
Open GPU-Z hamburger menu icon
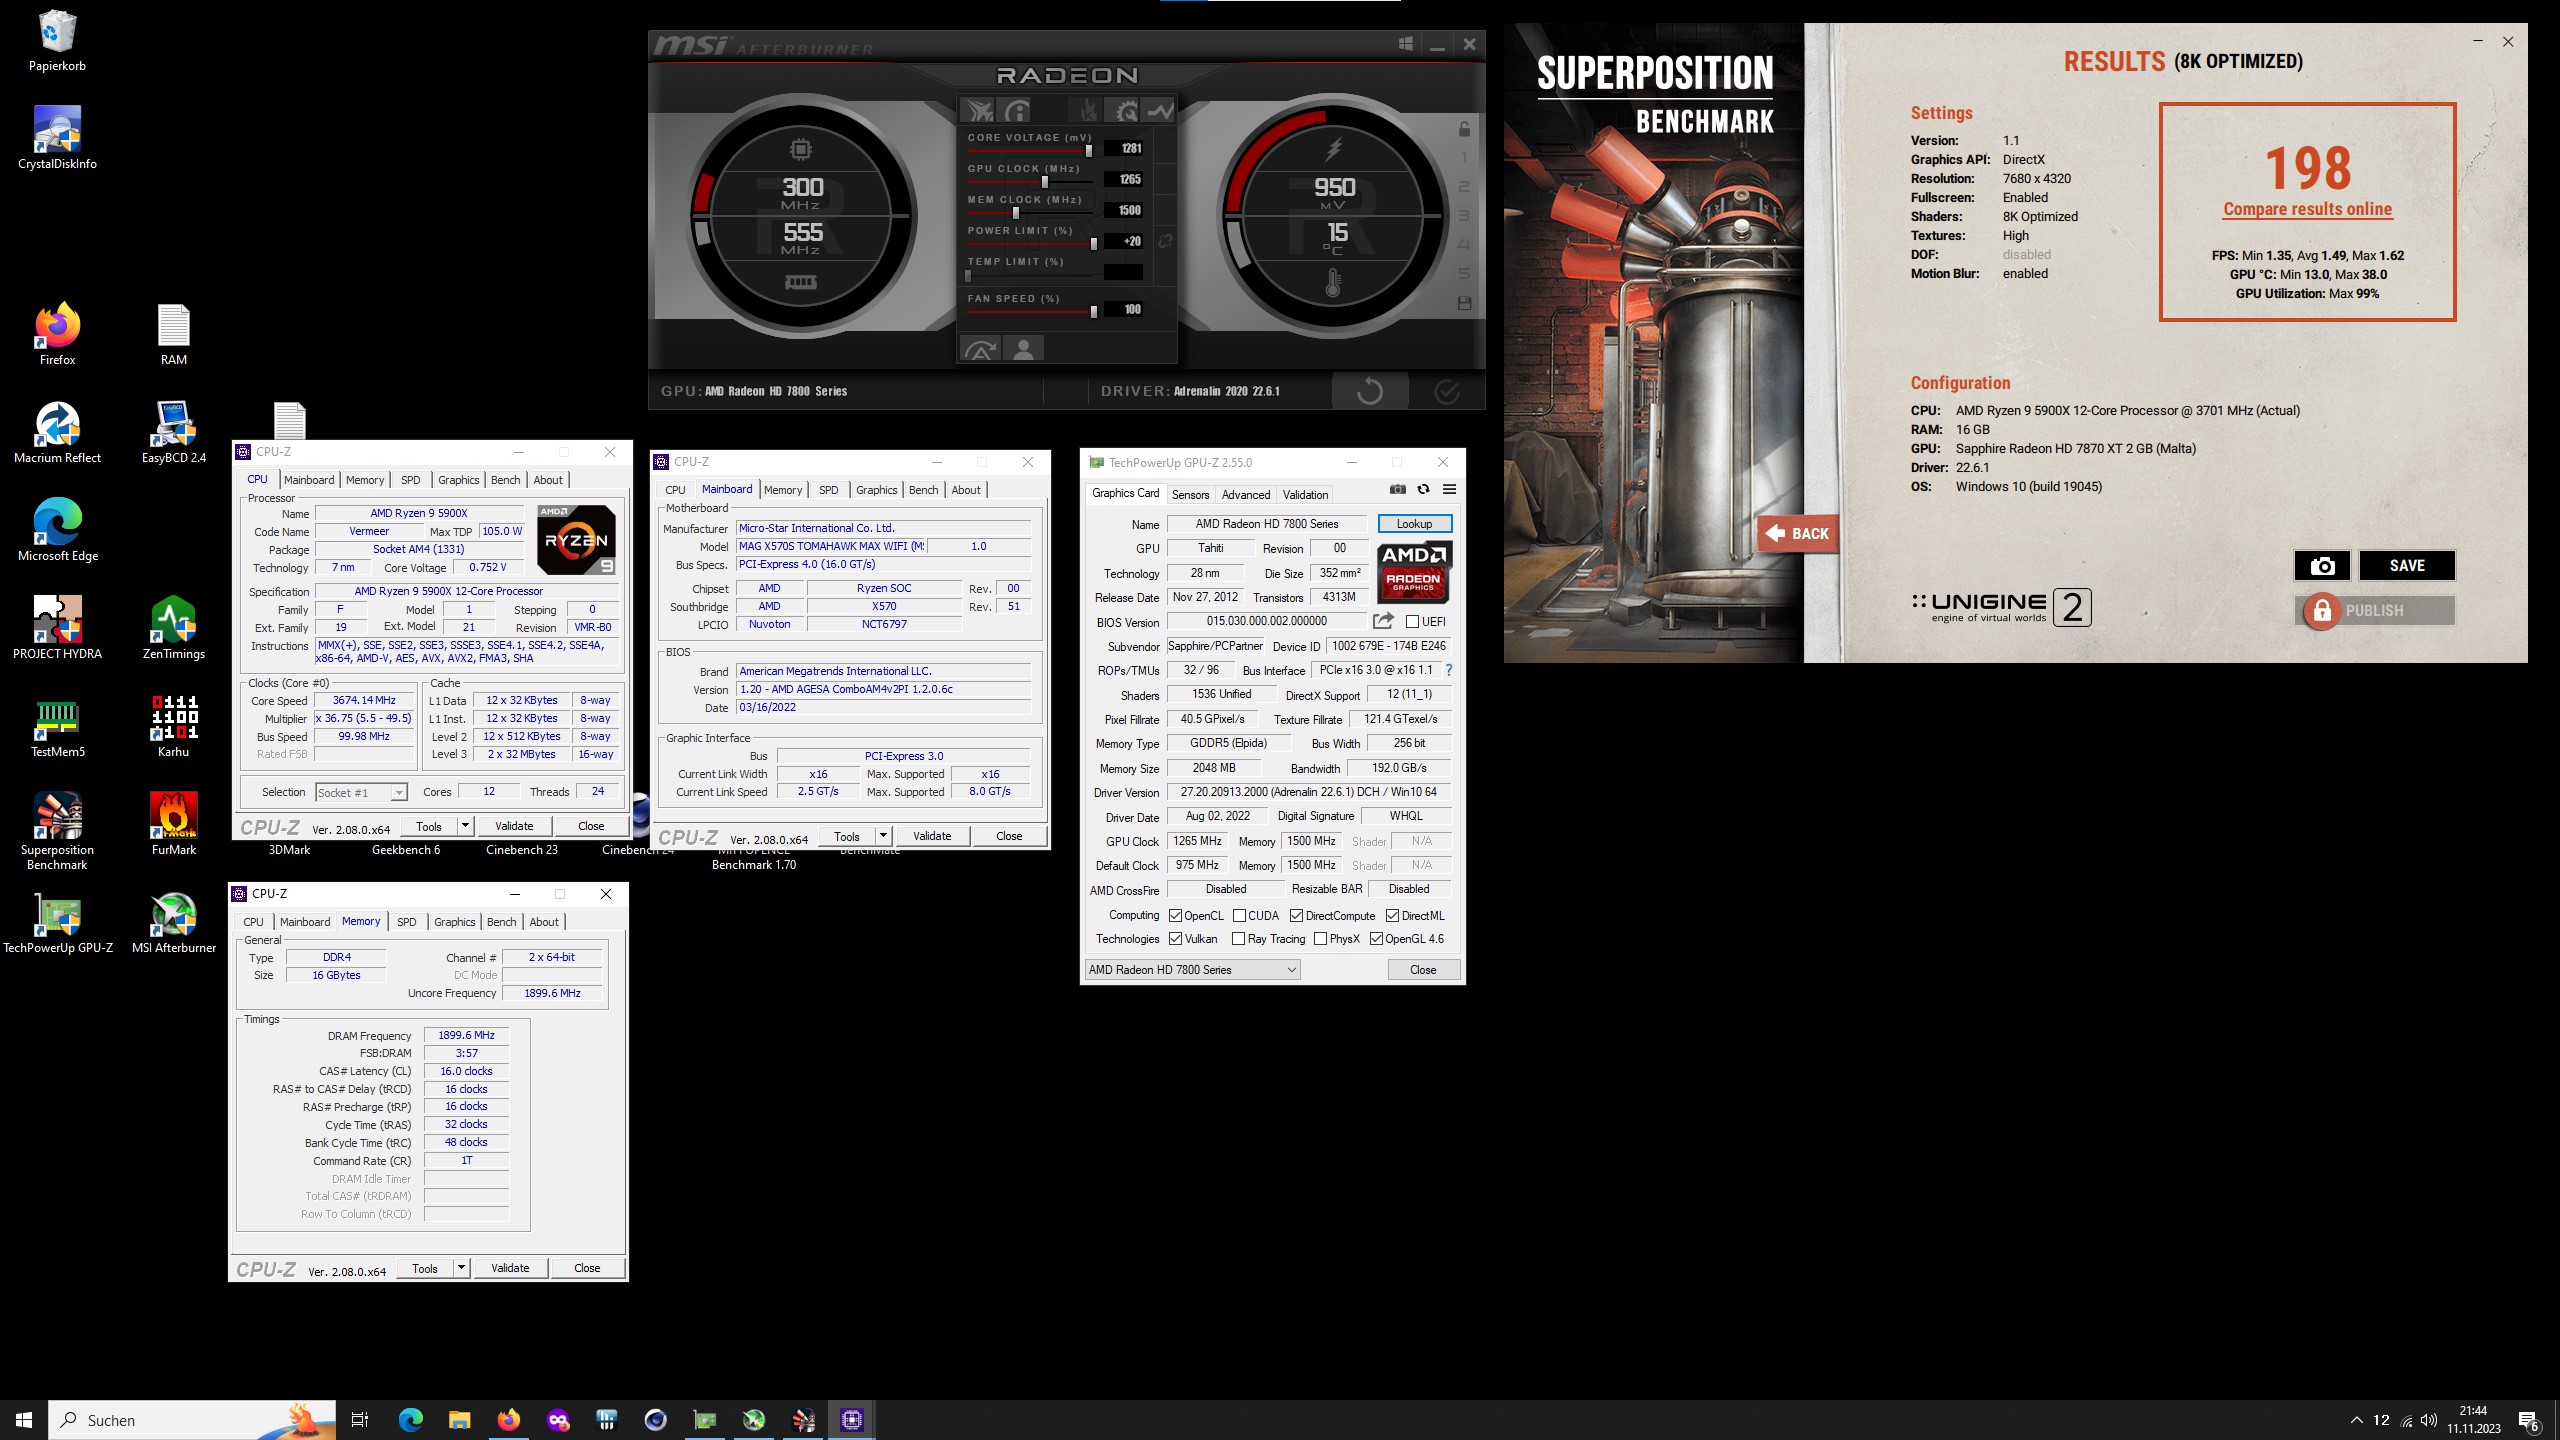pyautogui.click(x=1449, y=490)
